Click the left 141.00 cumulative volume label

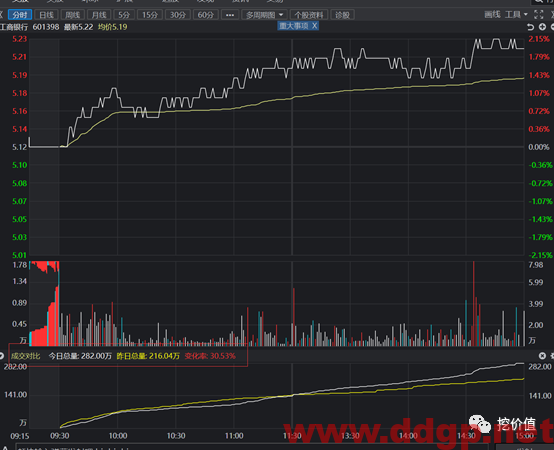coord(16,395)
